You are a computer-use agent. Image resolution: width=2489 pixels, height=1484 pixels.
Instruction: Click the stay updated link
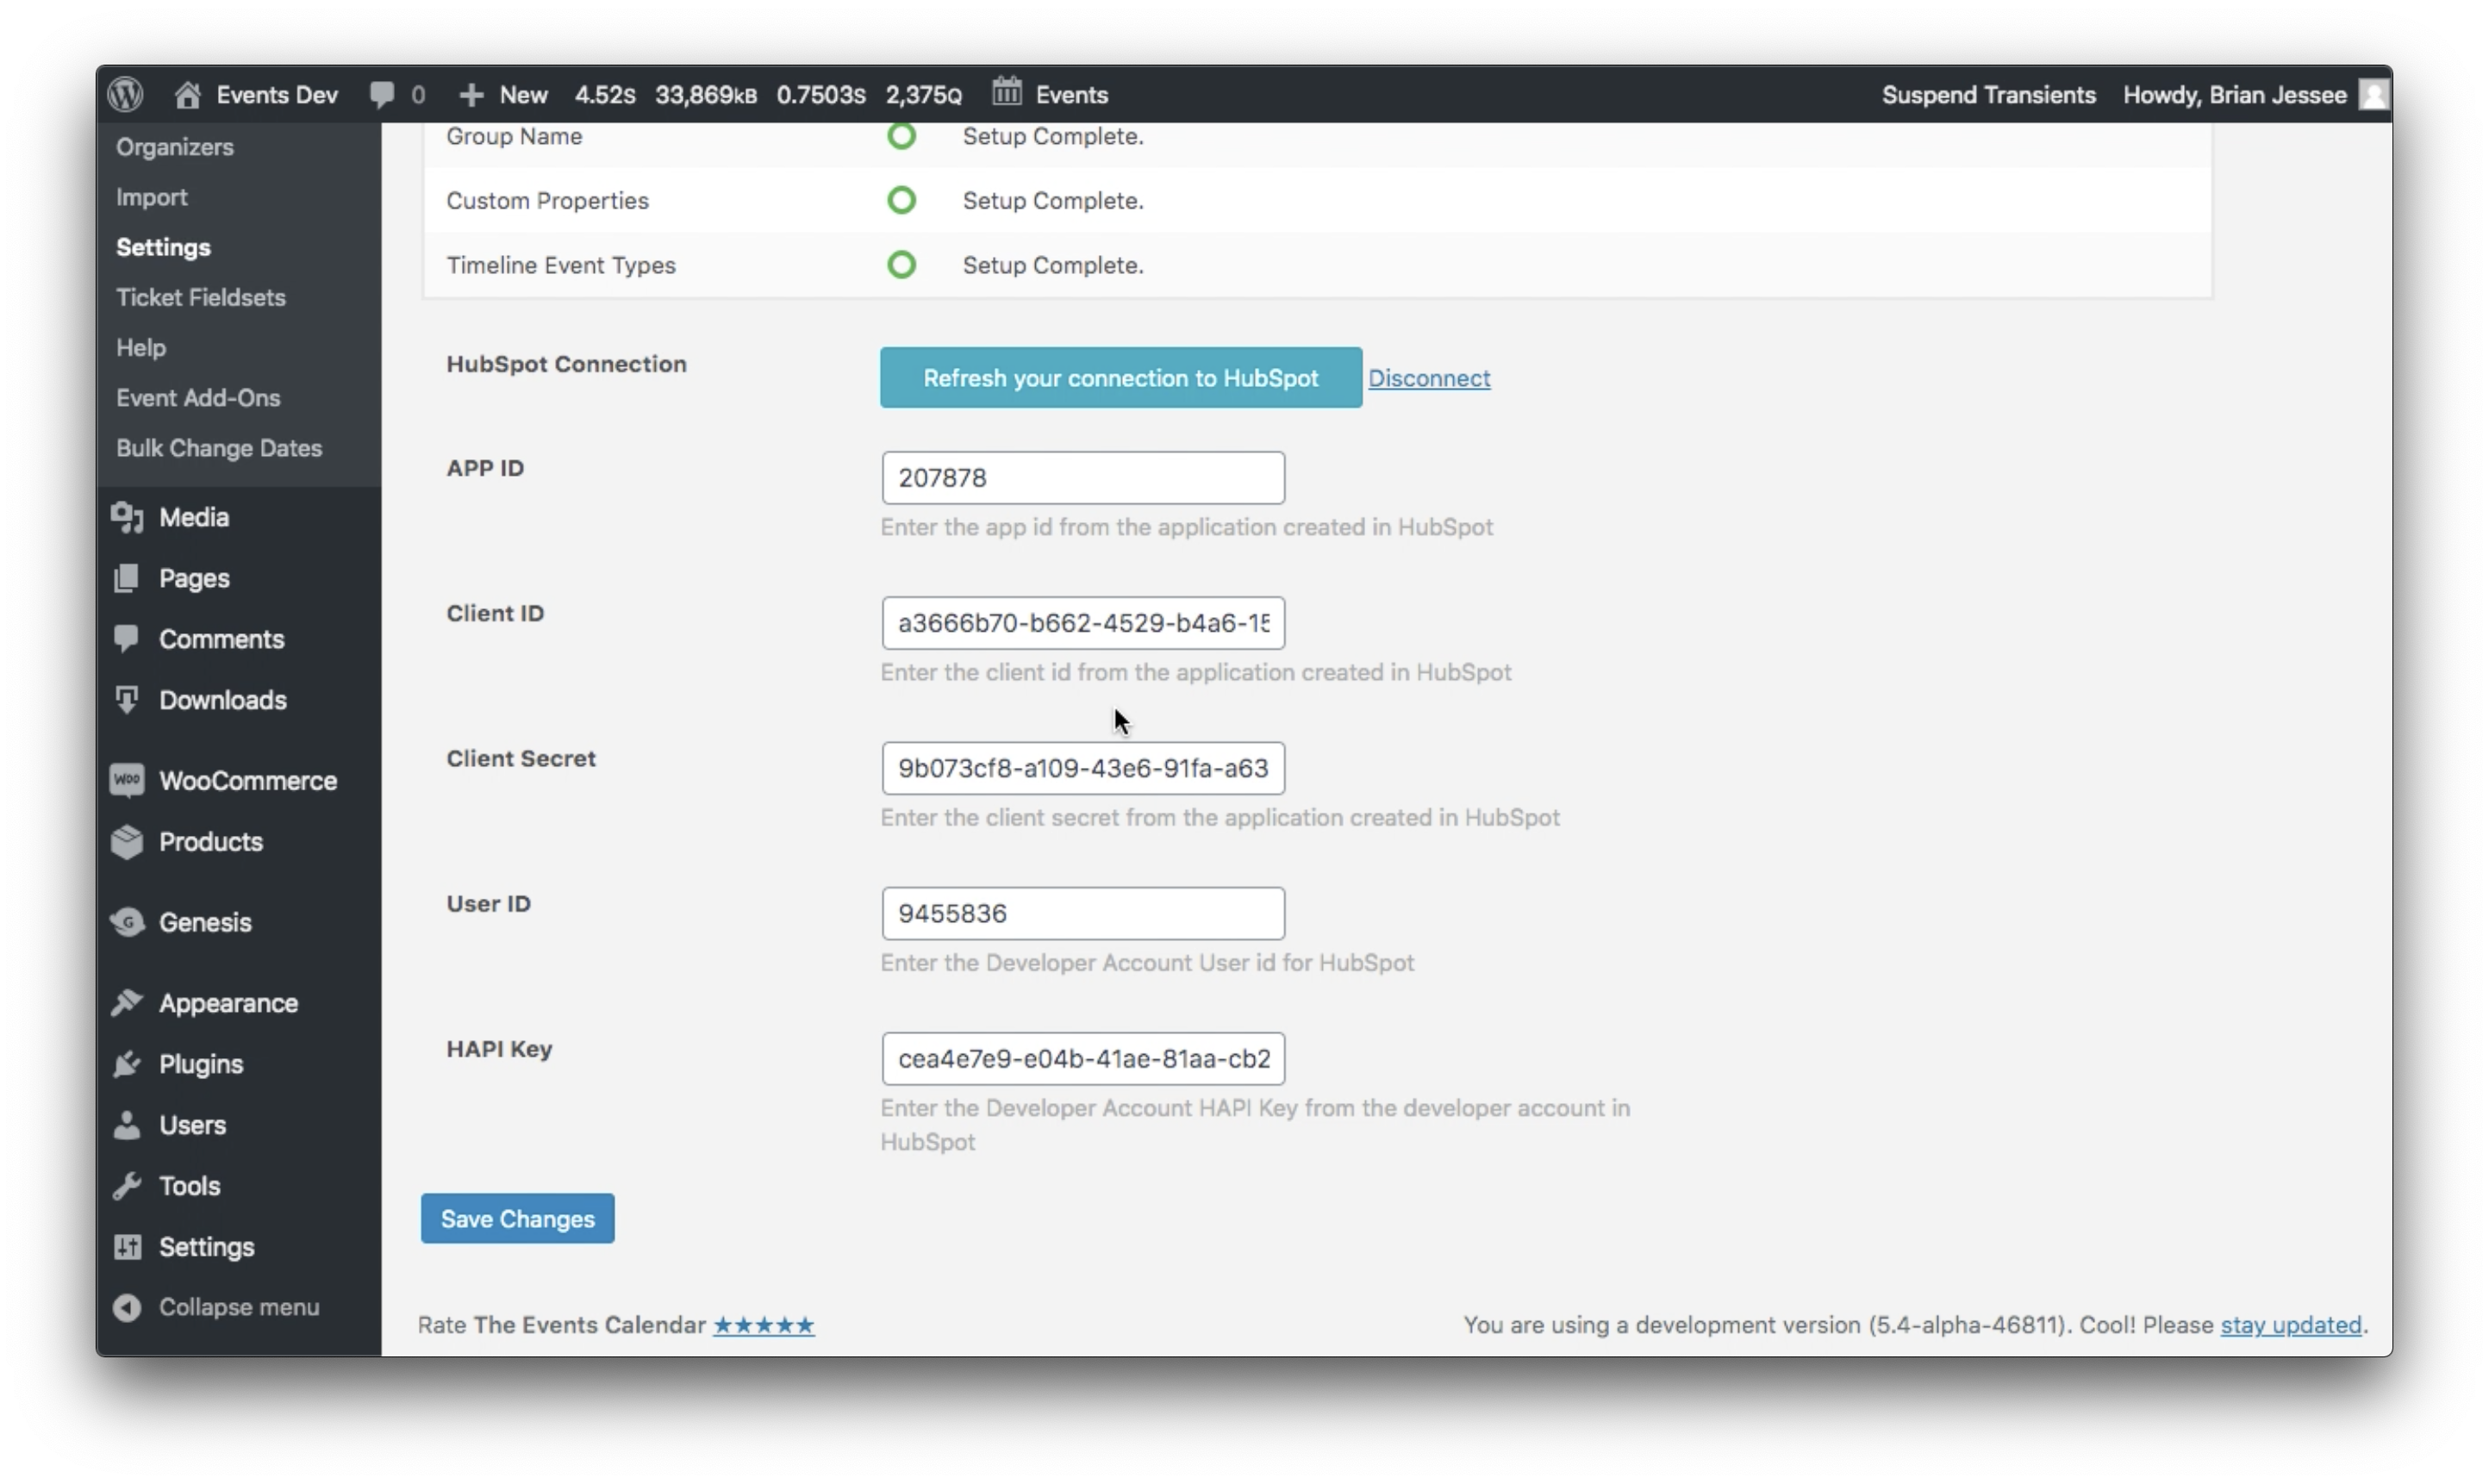(x=2291, y=1325)
